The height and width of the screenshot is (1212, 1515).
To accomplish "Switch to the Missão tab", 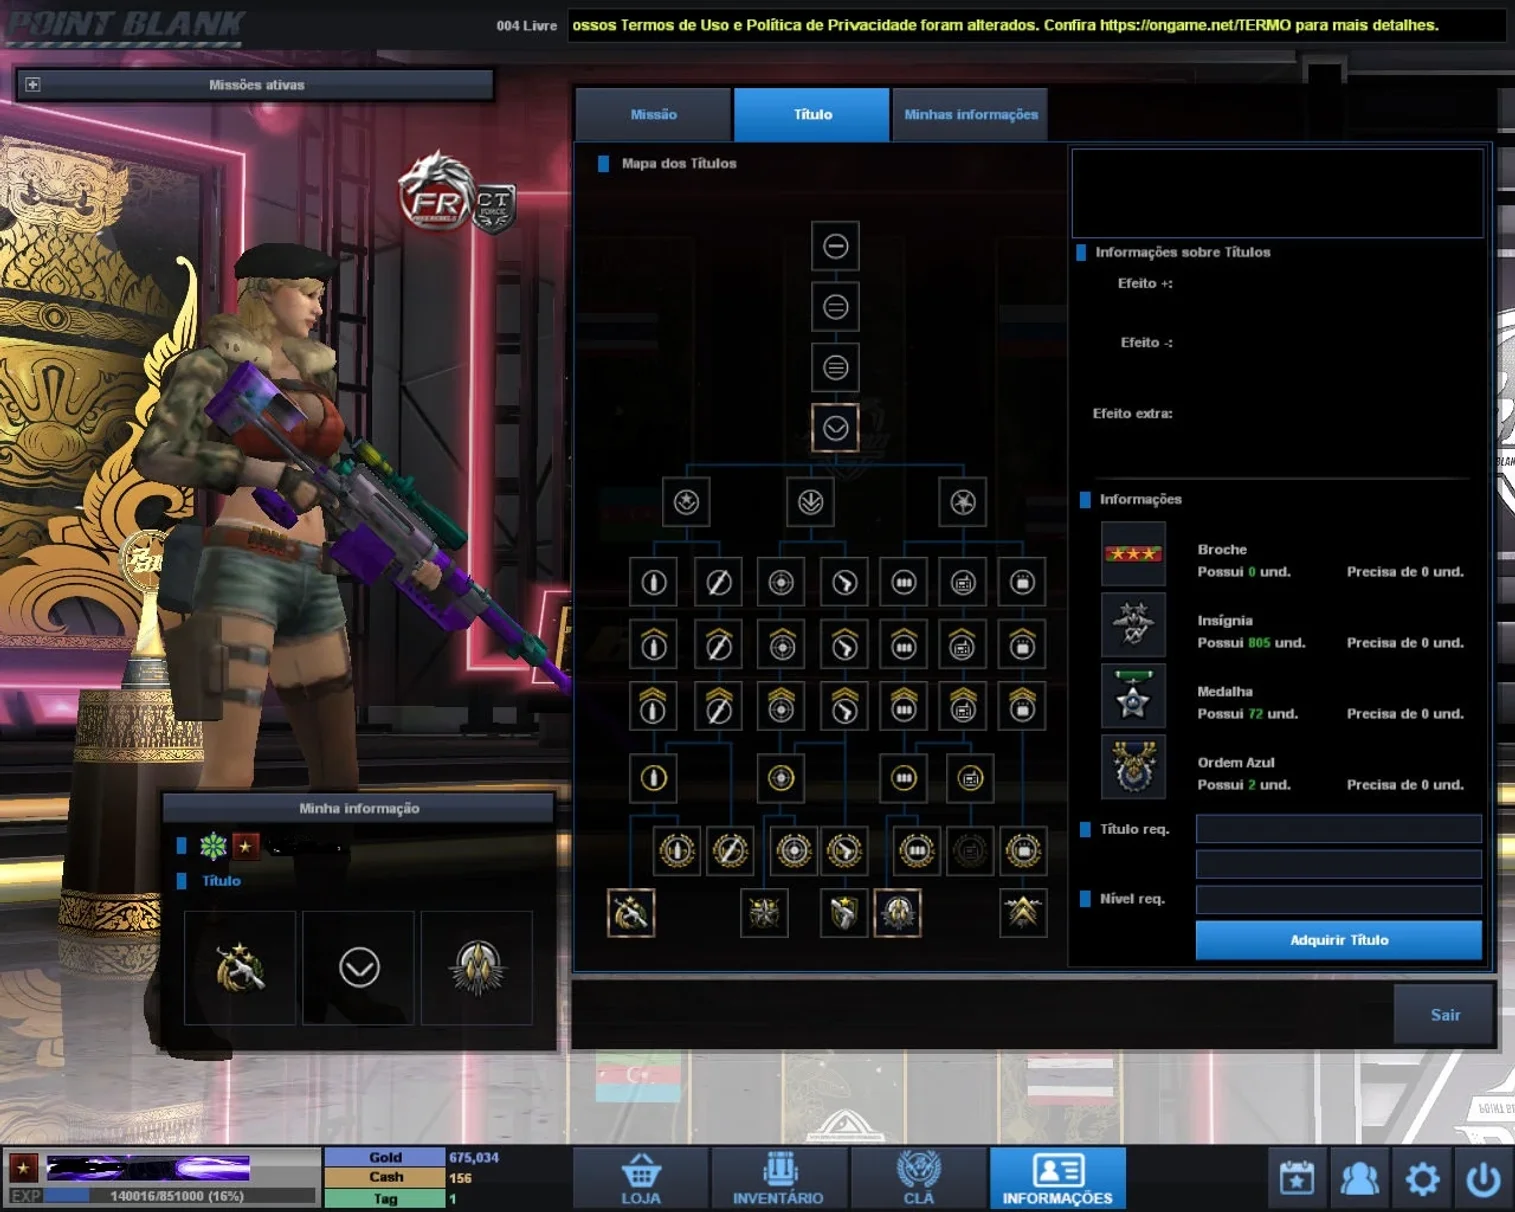I will coord(653,114).
